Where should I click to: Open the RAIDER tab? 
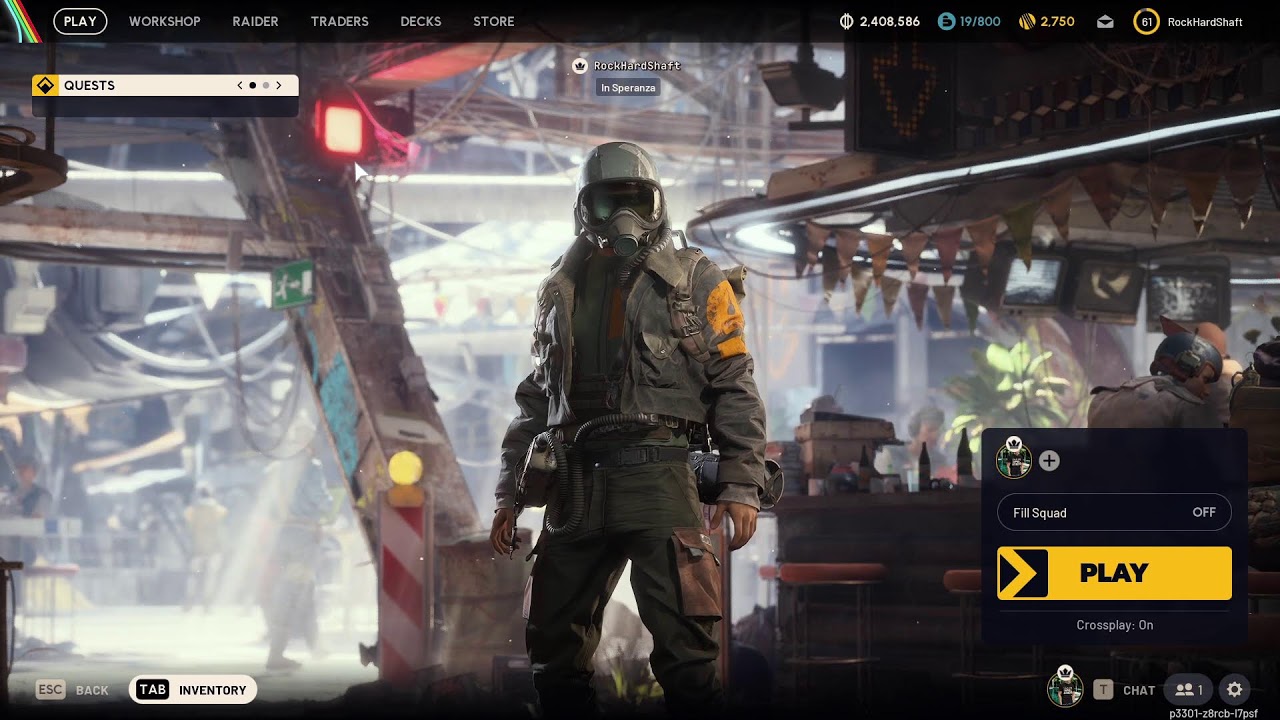click(x=255, y=21)
